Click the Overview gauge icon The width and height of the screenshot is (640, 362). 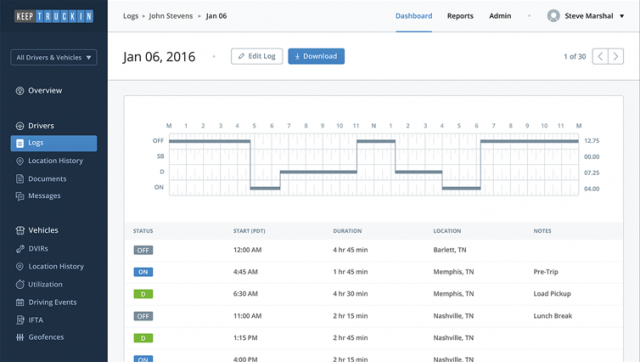[x=20, y=91]
